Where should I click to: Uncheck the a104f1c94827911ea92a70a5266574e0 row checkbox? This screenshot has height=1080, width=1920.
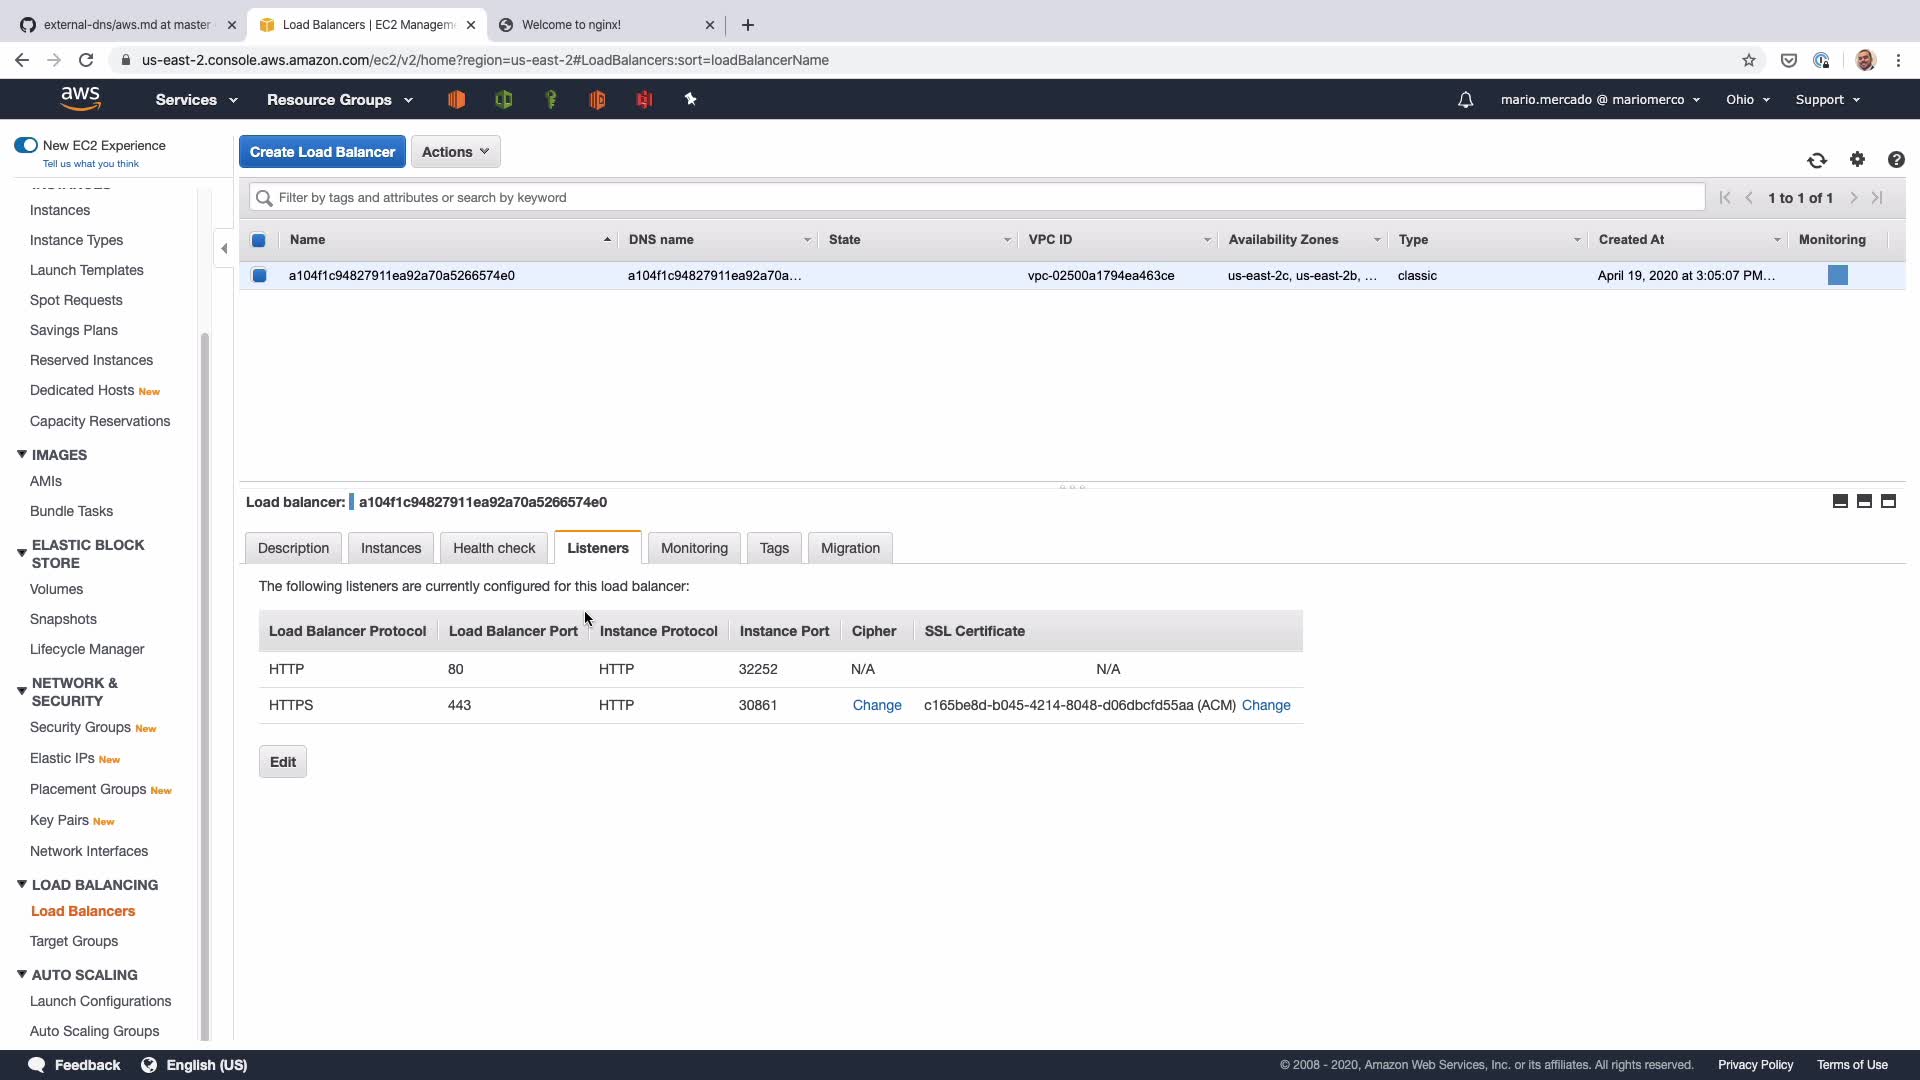click(x=259, y=275)
